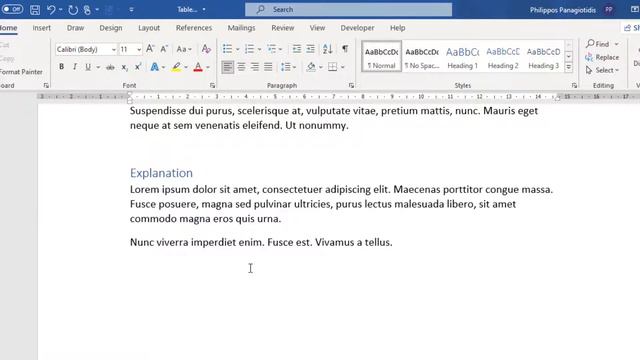Click Increase Indent icon
This screenshot has width=640, height=360.
tap(311, 49)
